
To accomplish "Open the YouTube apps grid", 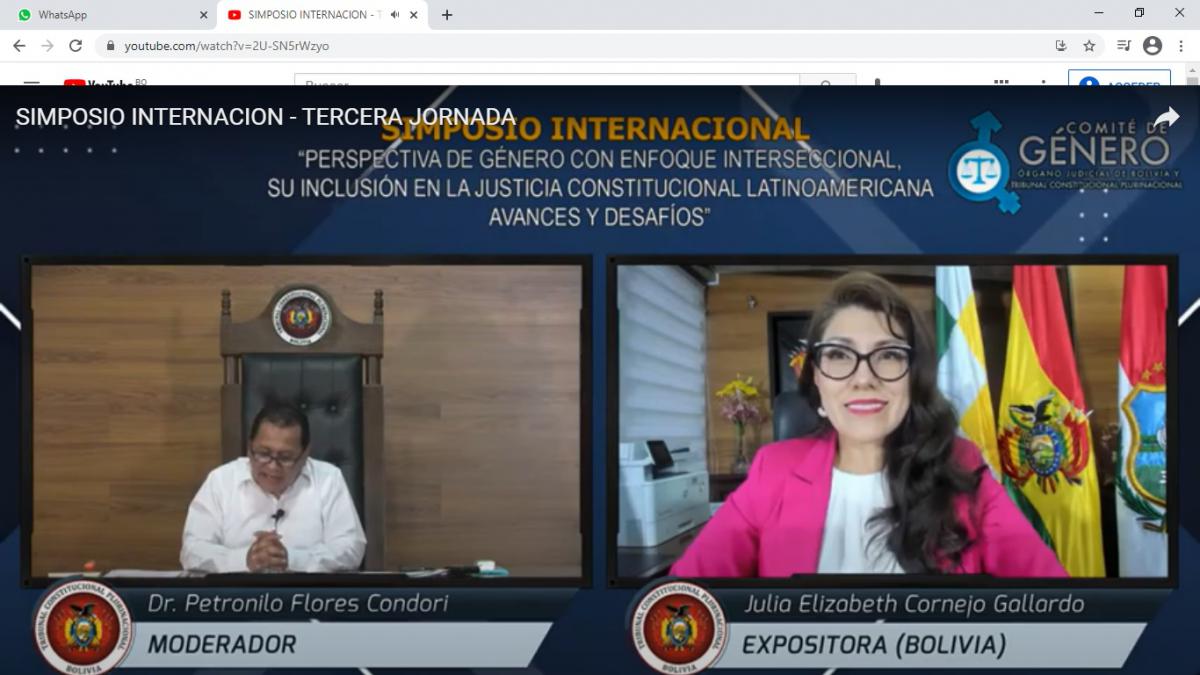I will 1001,82.
